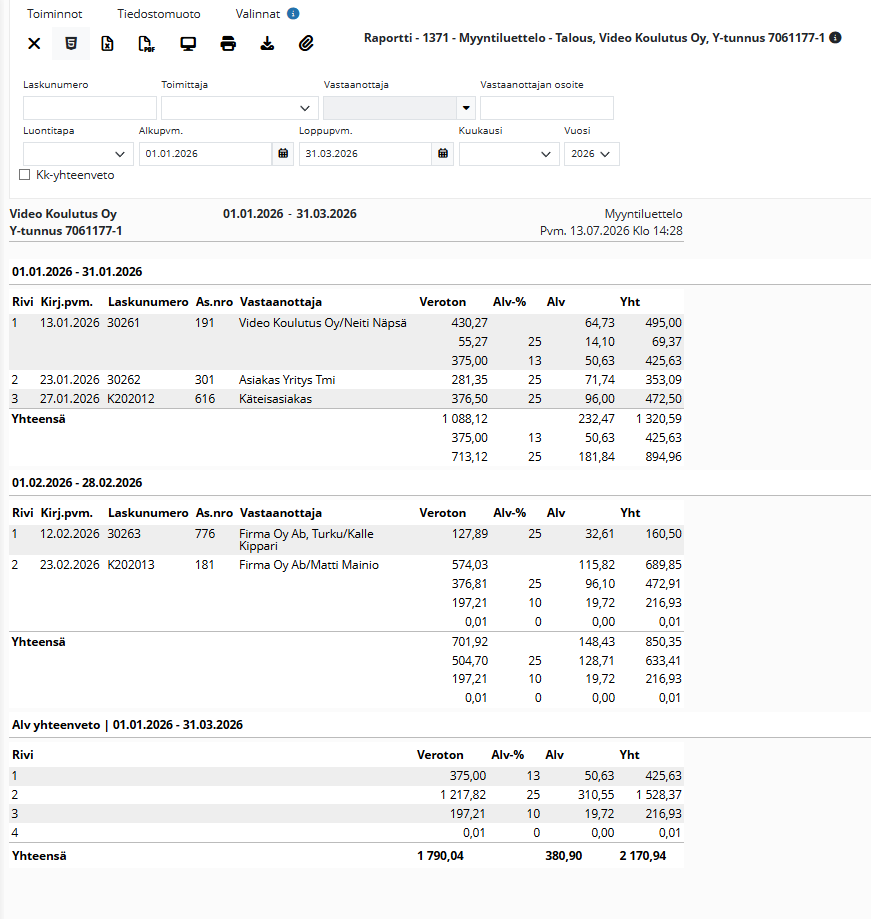Print the report with printer icon
Image resolution: width=871 pixels, height=919 pixels.
(228, 43)
